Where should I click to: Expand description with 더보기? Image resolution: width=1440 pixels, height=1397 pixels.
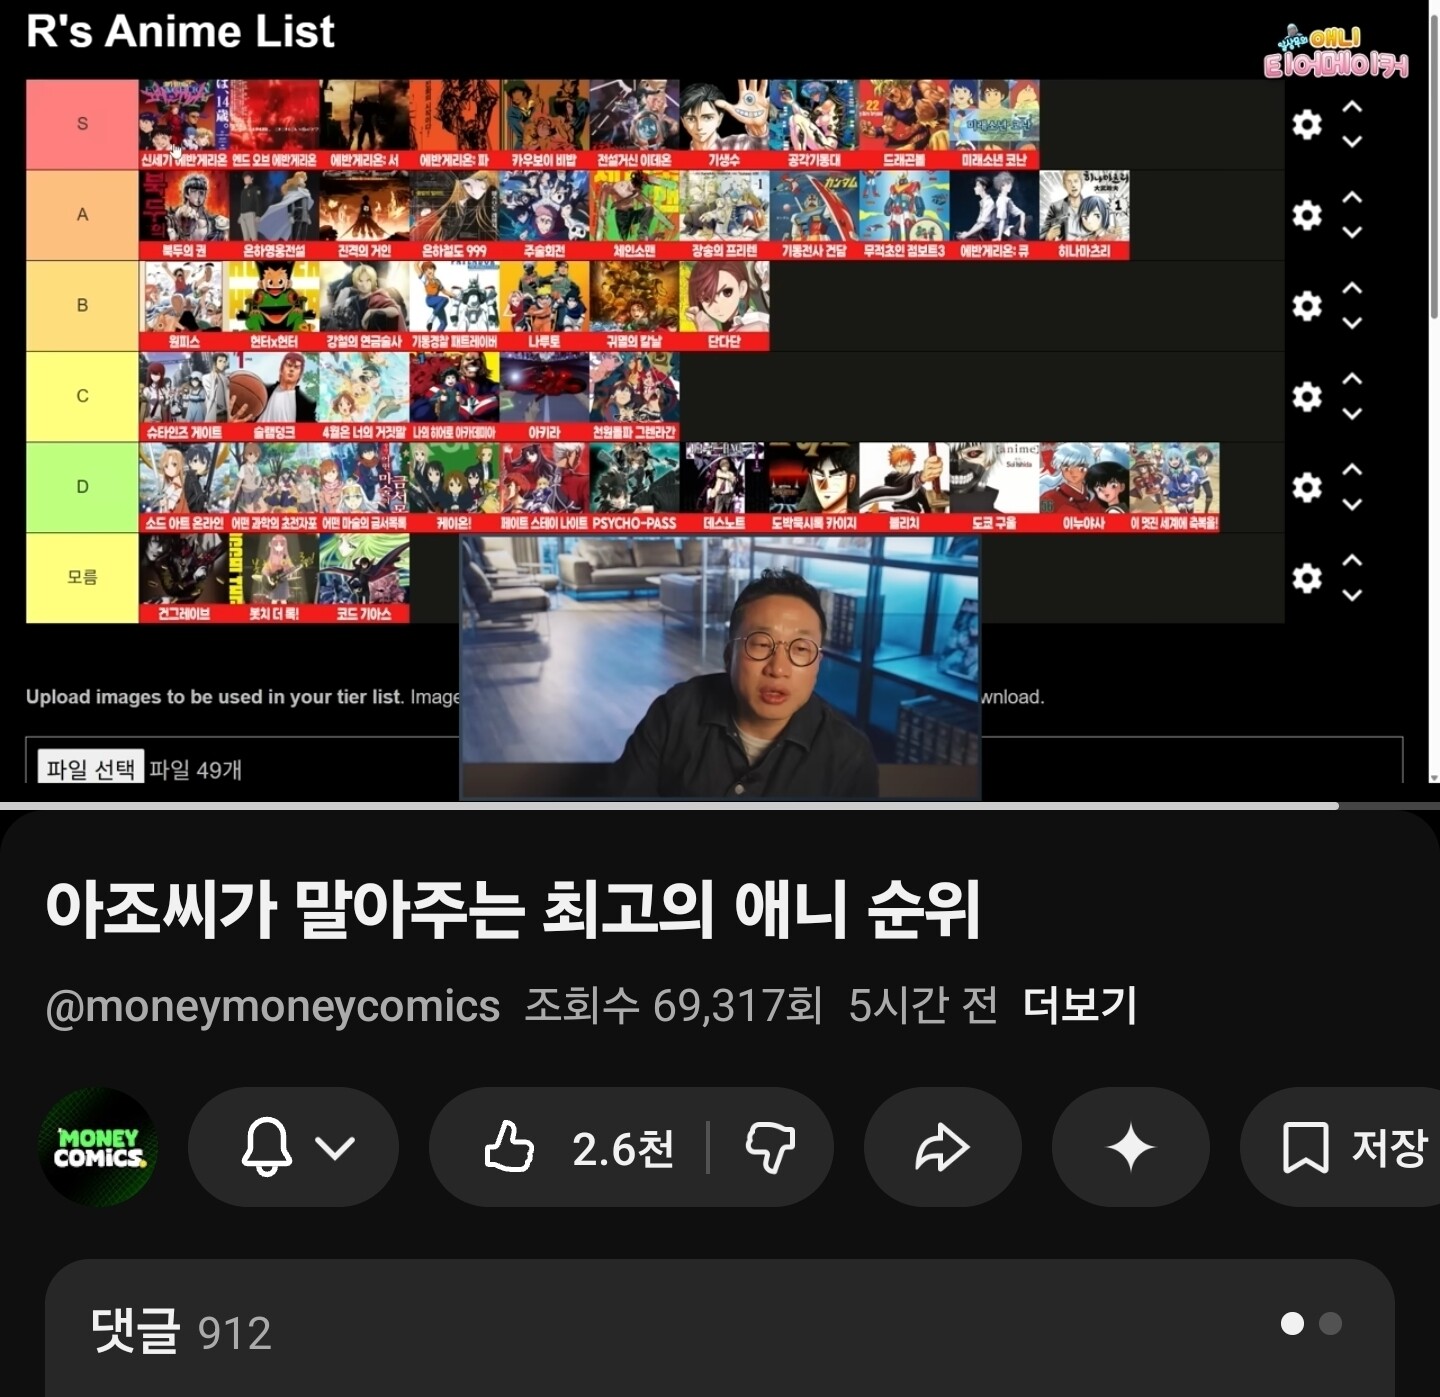[1080, 1006]
